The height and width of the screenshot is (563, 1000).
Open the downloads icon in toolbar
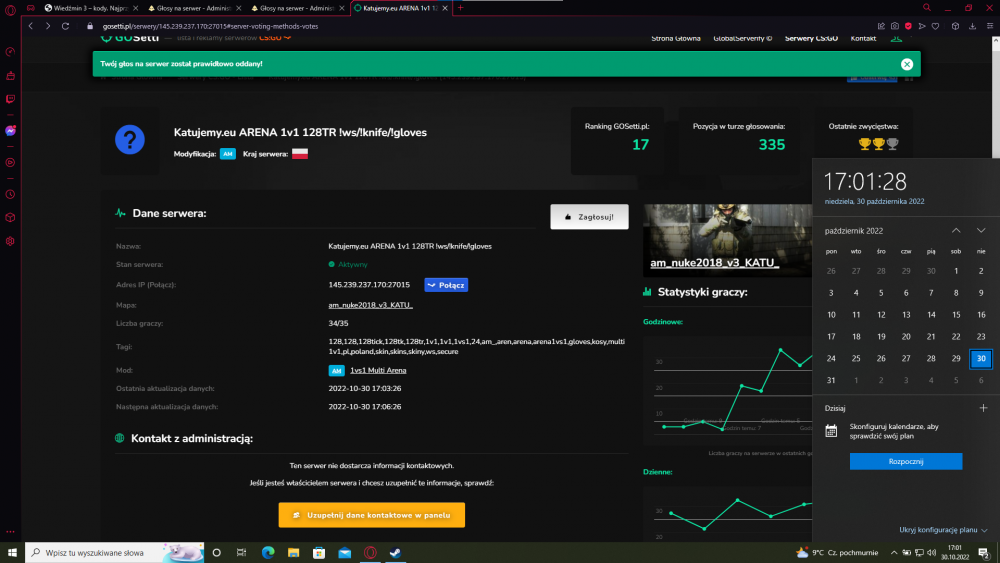(973, 26)
